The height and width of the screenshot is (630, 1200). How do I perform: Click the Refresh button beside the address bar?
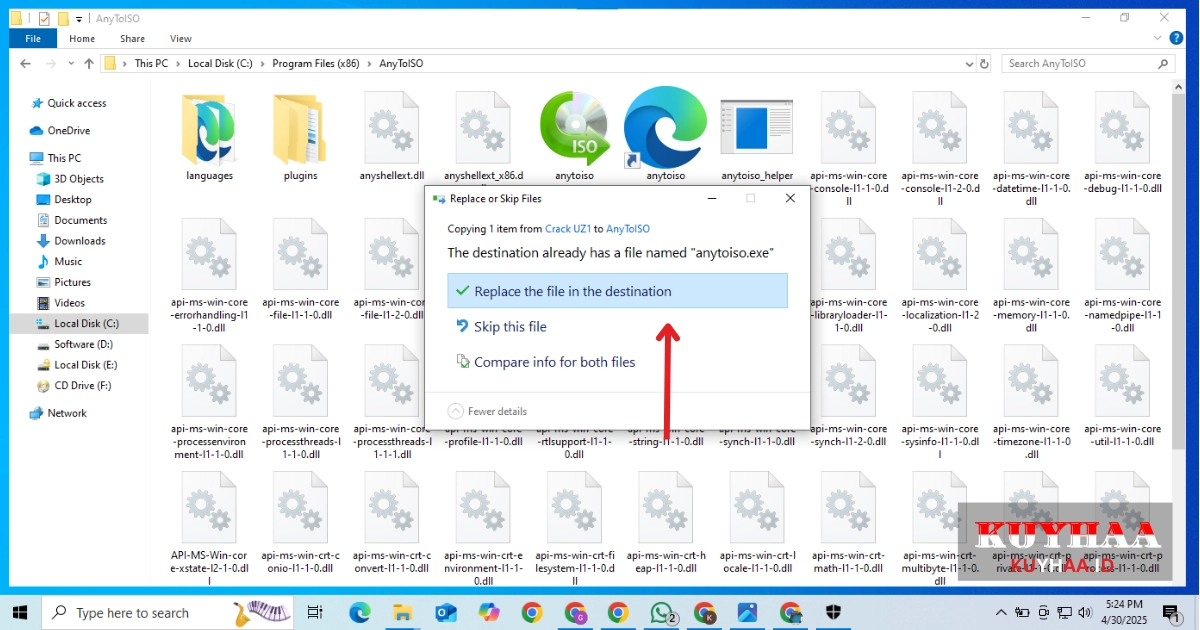[x=985, y=63]
